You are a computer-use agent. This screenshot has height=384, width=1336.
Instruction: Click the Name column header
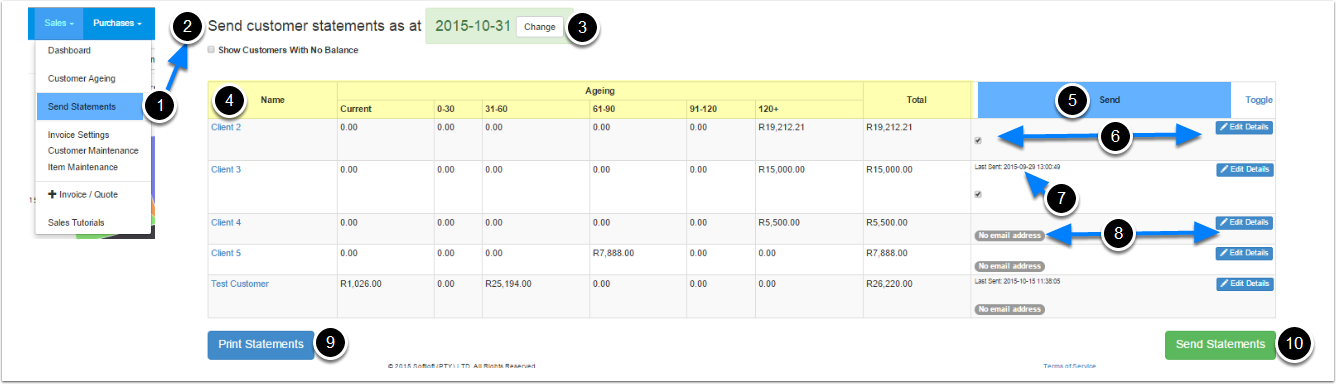coord(273,100)
